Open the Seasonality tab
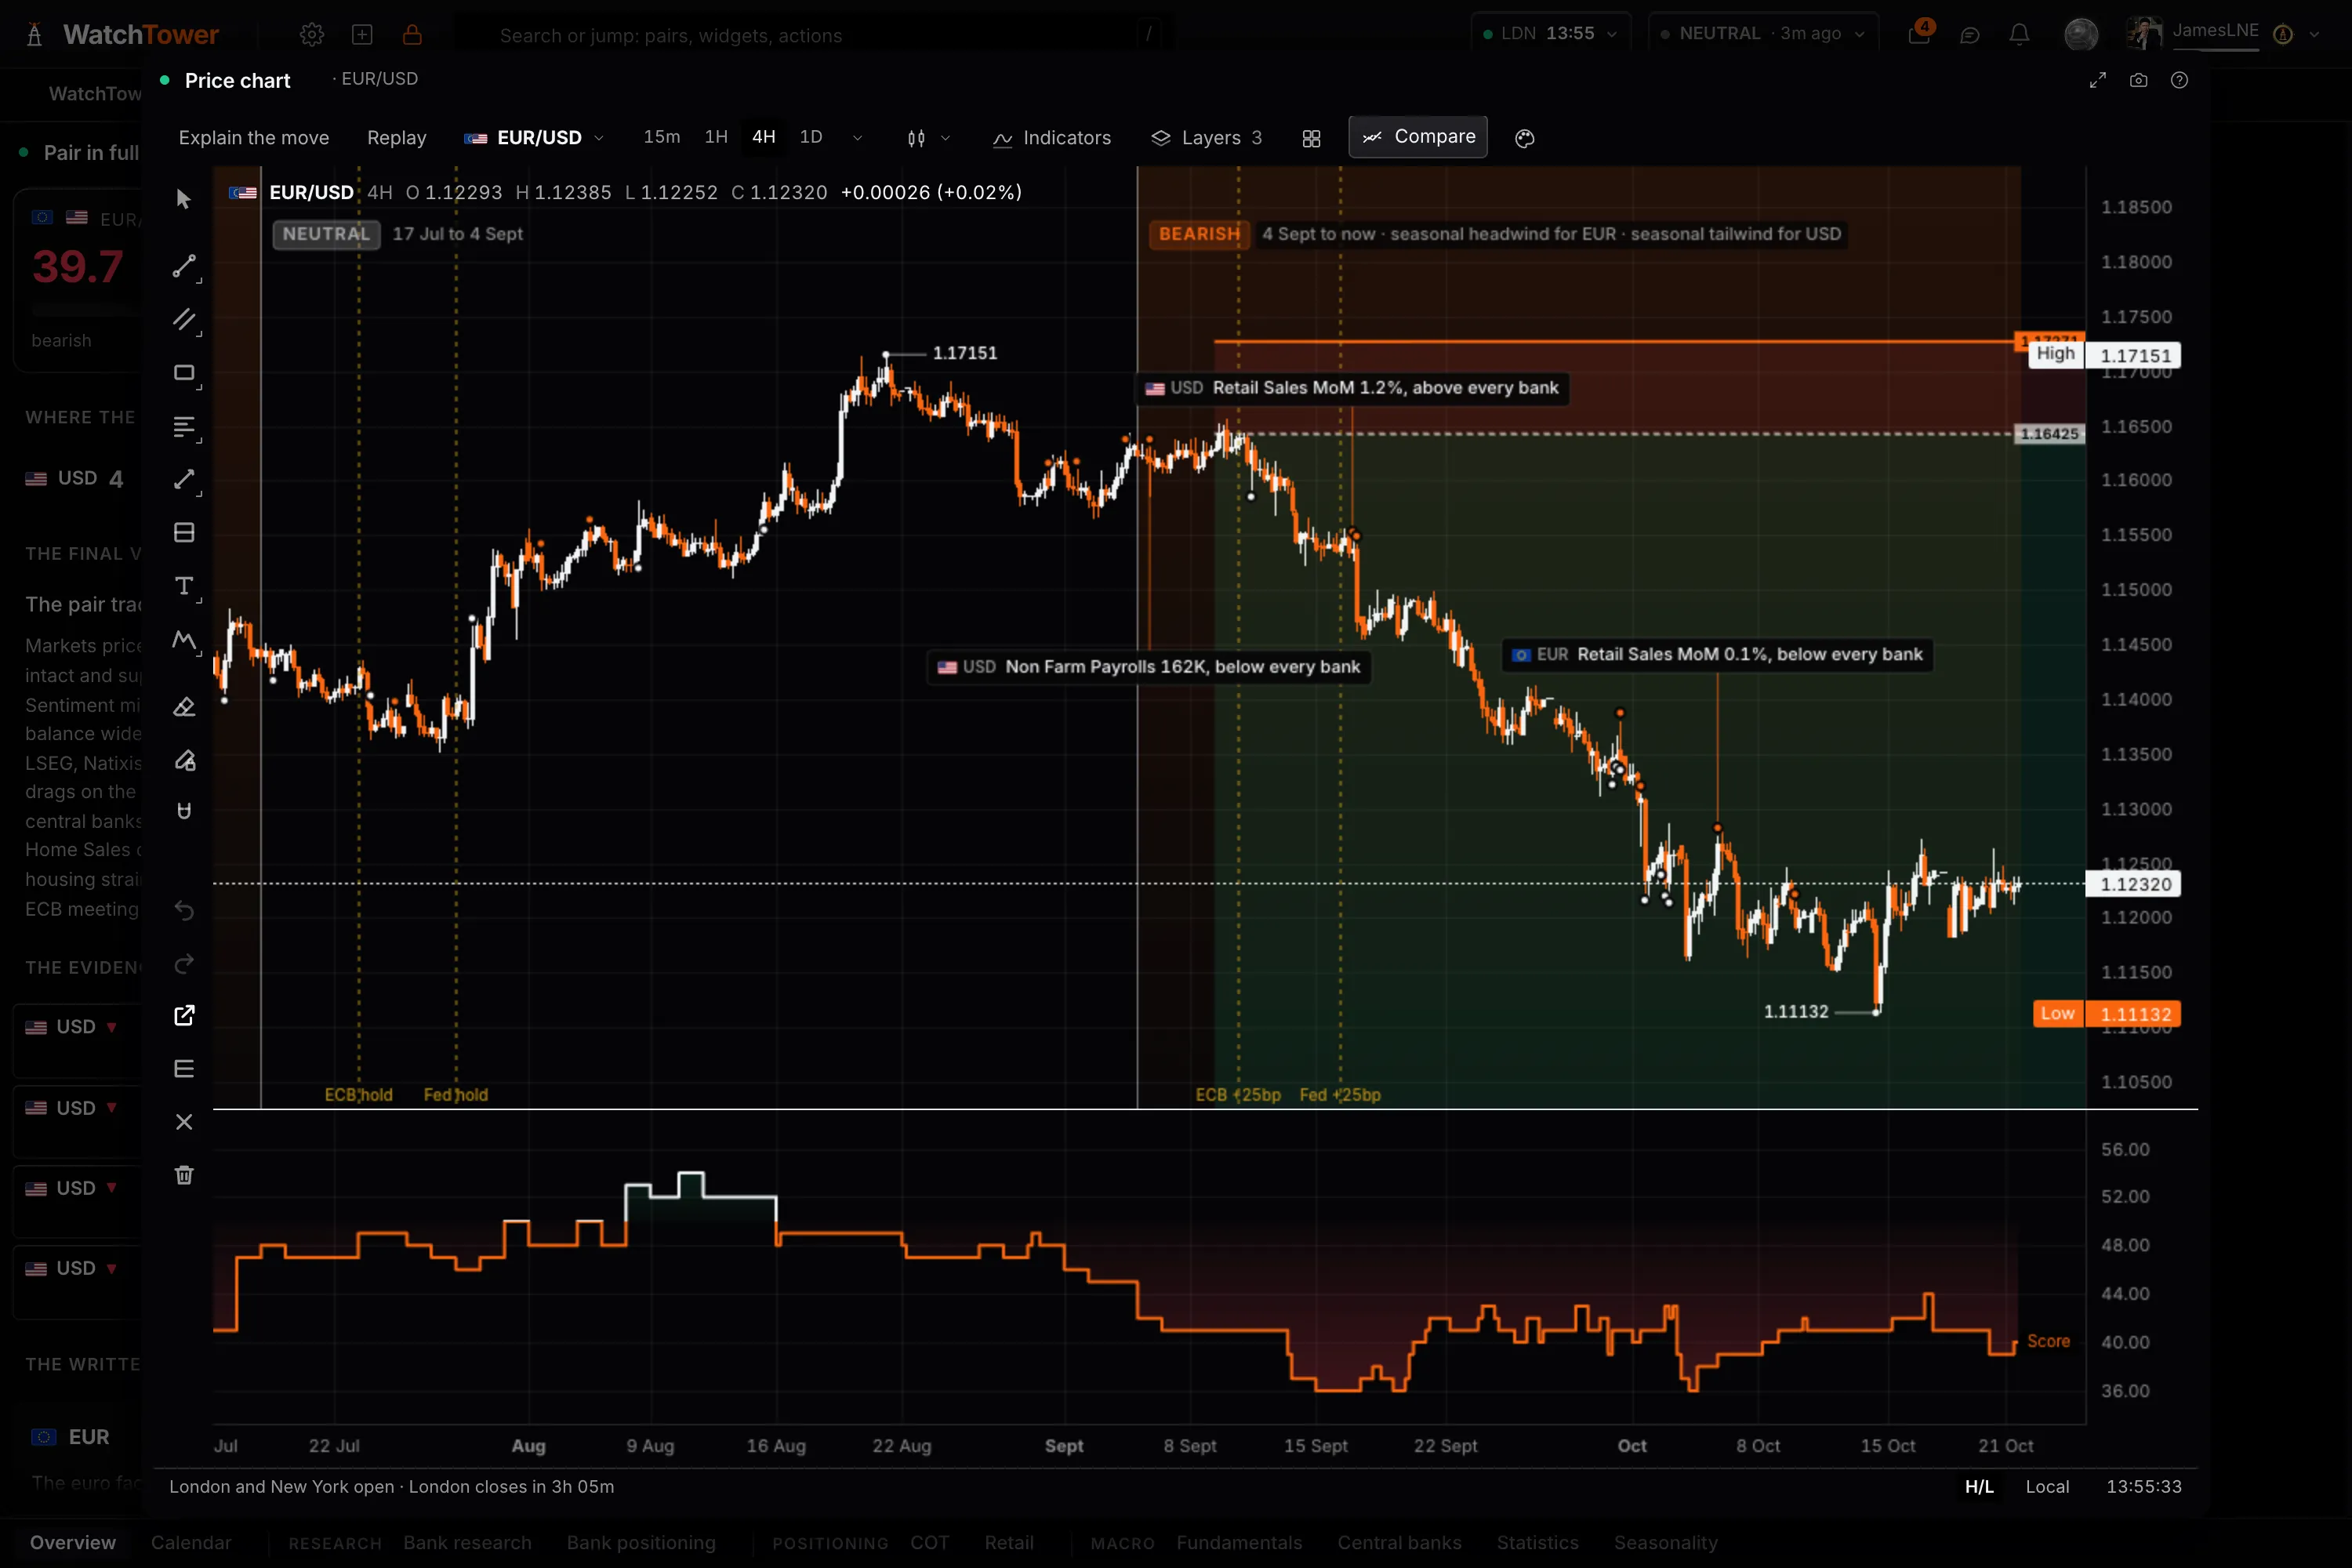Viewport: 2352px width, 1568px height. [x=1666, y=1543]
